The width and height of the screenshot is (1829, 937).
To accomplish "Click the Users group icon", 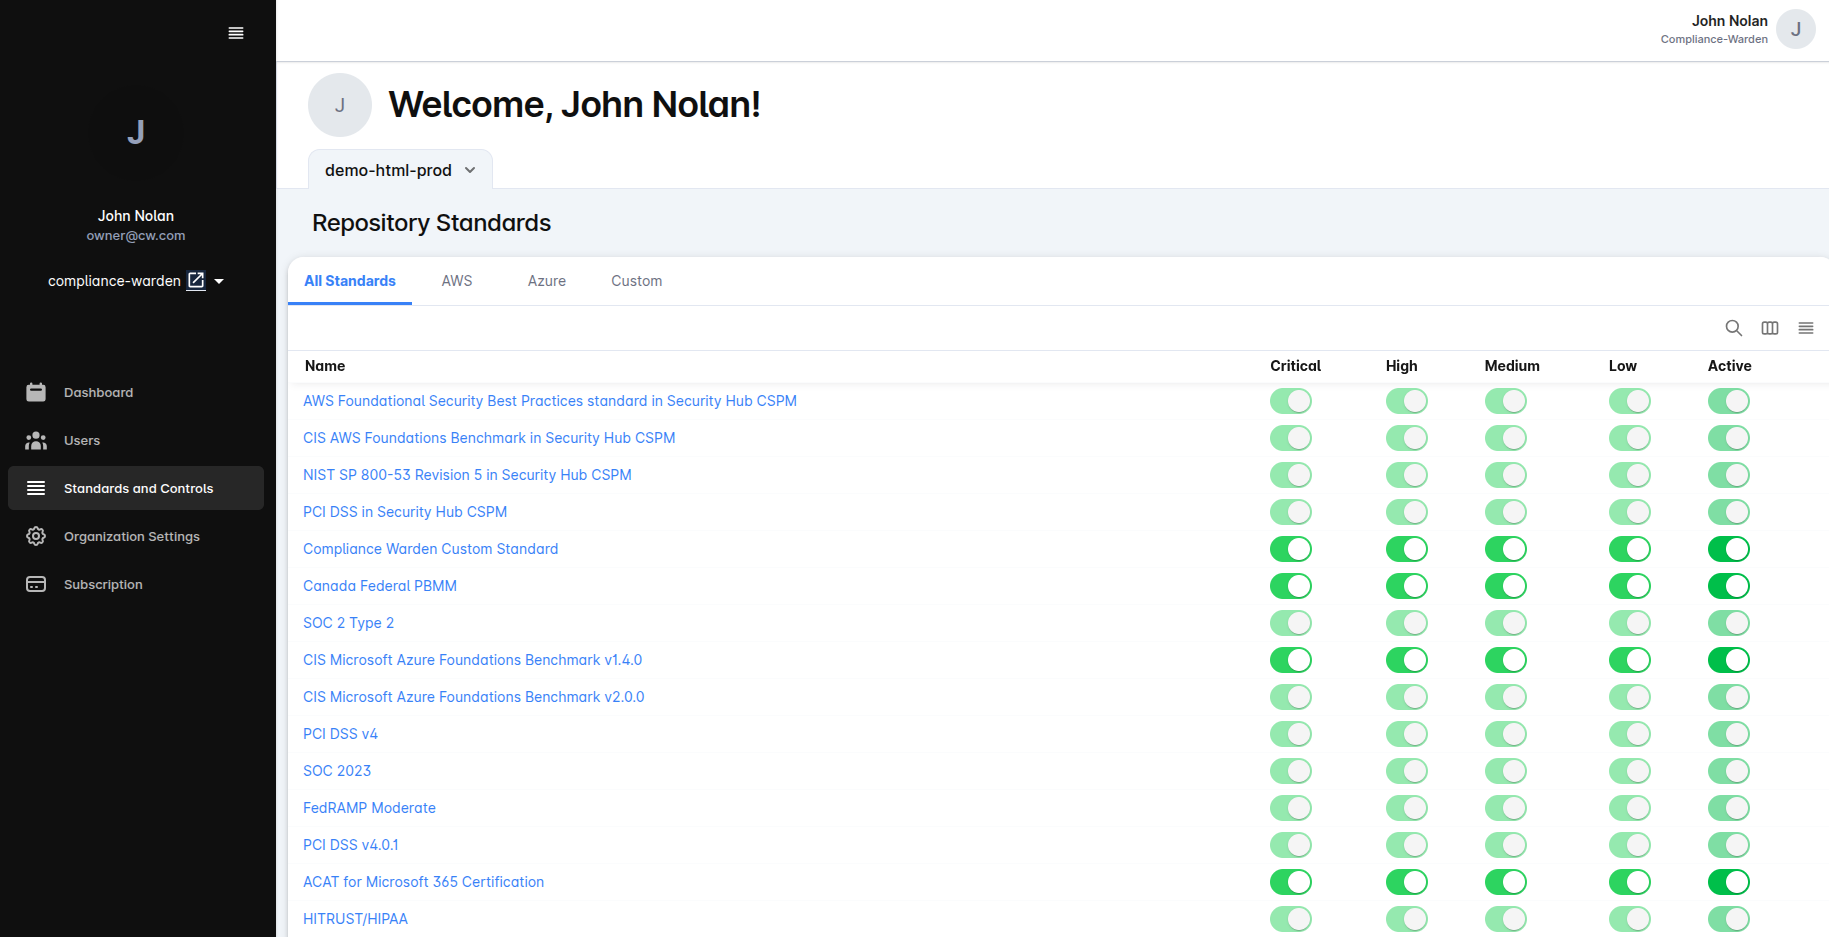I will (x=36, y=440).
